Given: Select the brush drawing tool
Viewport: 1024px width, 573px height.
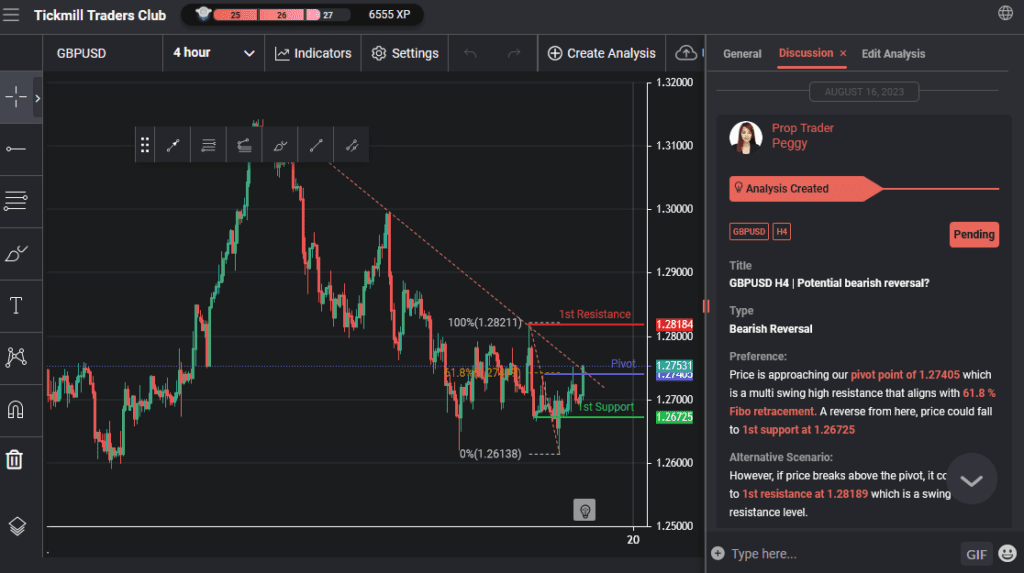Looking at the screenshot, I should [16, 254].
